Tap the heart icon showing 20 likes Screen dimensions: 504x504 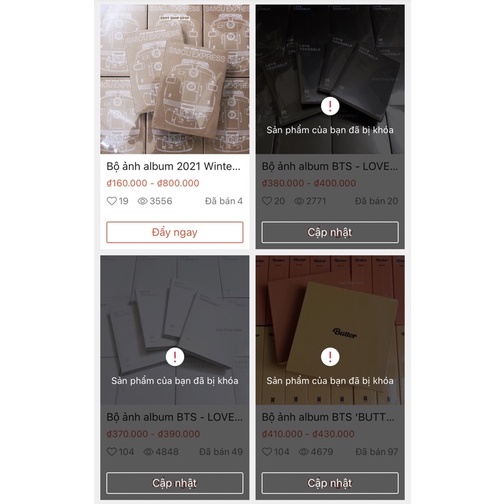point(267,201)
